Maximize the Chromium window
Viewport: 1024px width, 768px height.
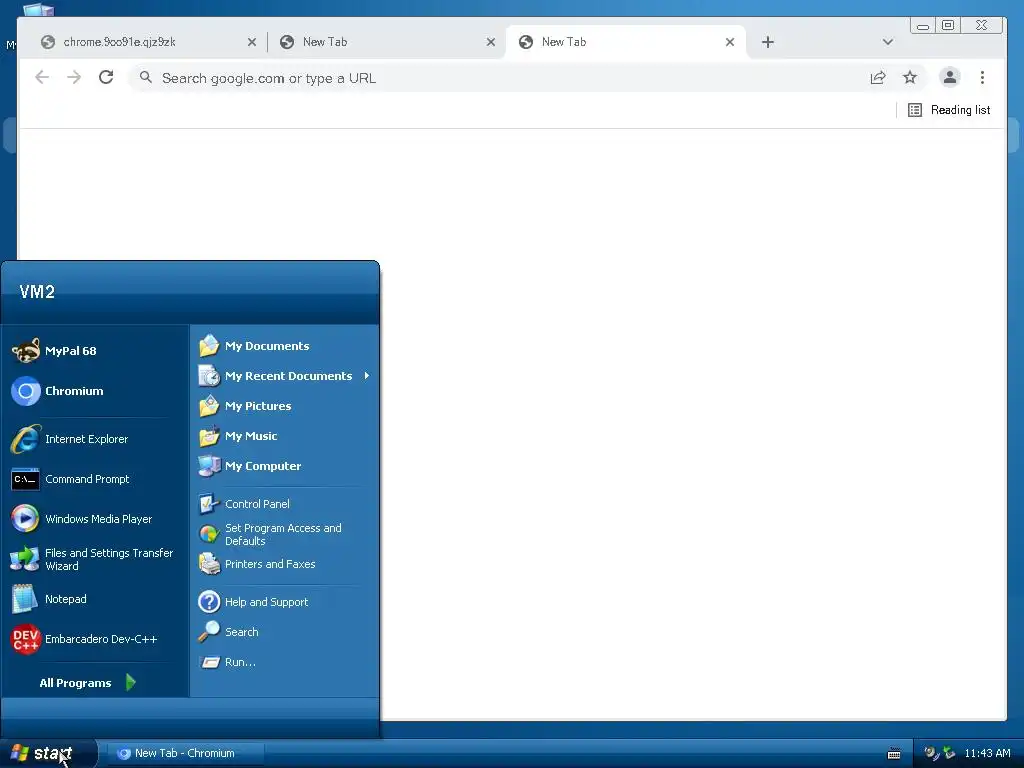coord(948,25)
